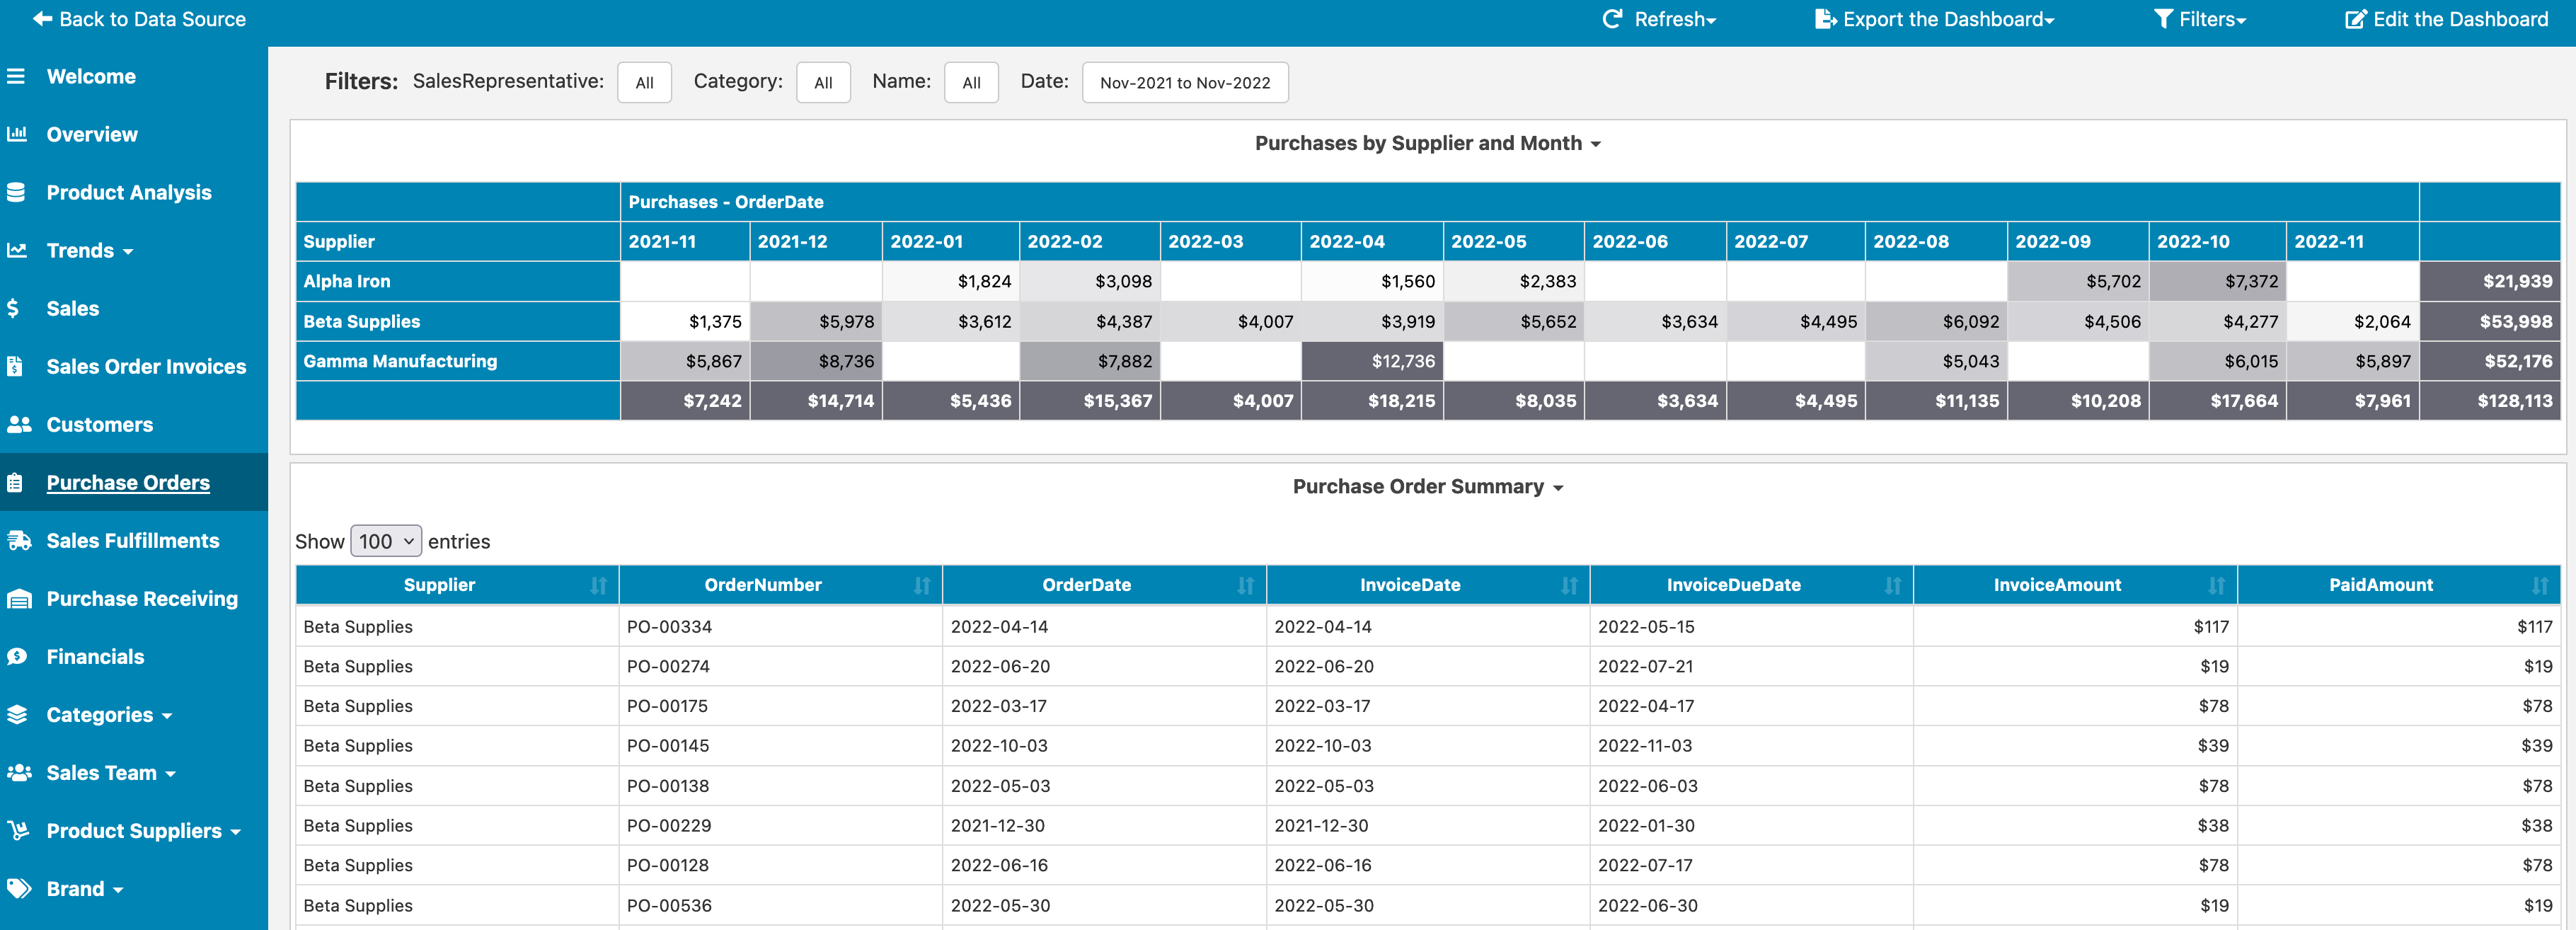
Task: Open the Product Analysis page
Action: point(129,192)
